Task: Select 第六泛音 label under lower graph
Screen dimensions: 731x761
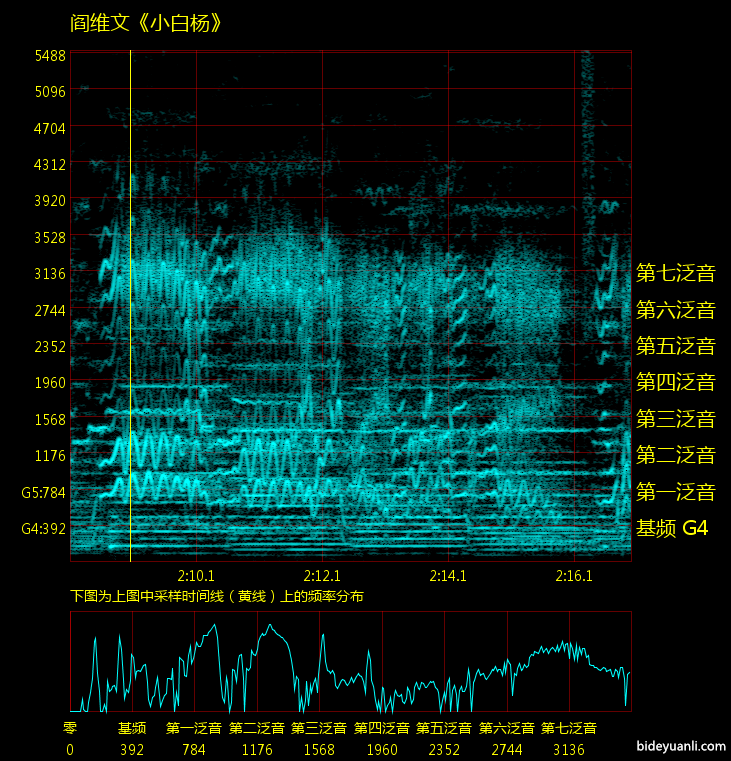Action: 507,728
